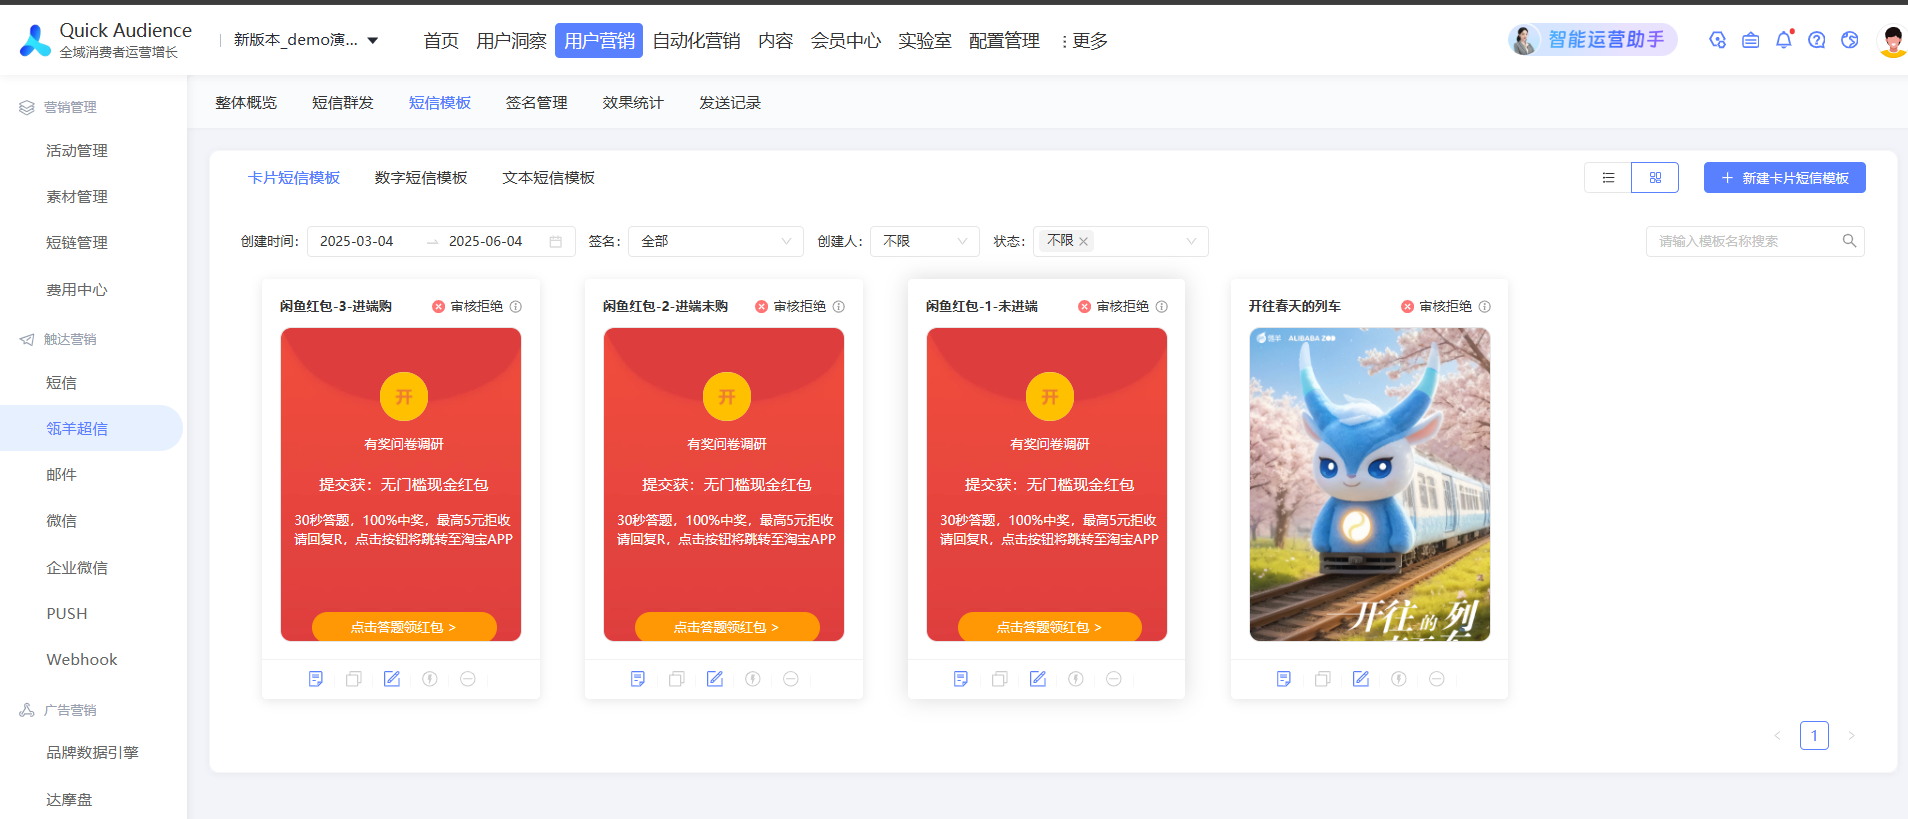
Task: Open details icon for 闲鱼红包-2-进端未购 card
Action: click(x=638, y=679)
